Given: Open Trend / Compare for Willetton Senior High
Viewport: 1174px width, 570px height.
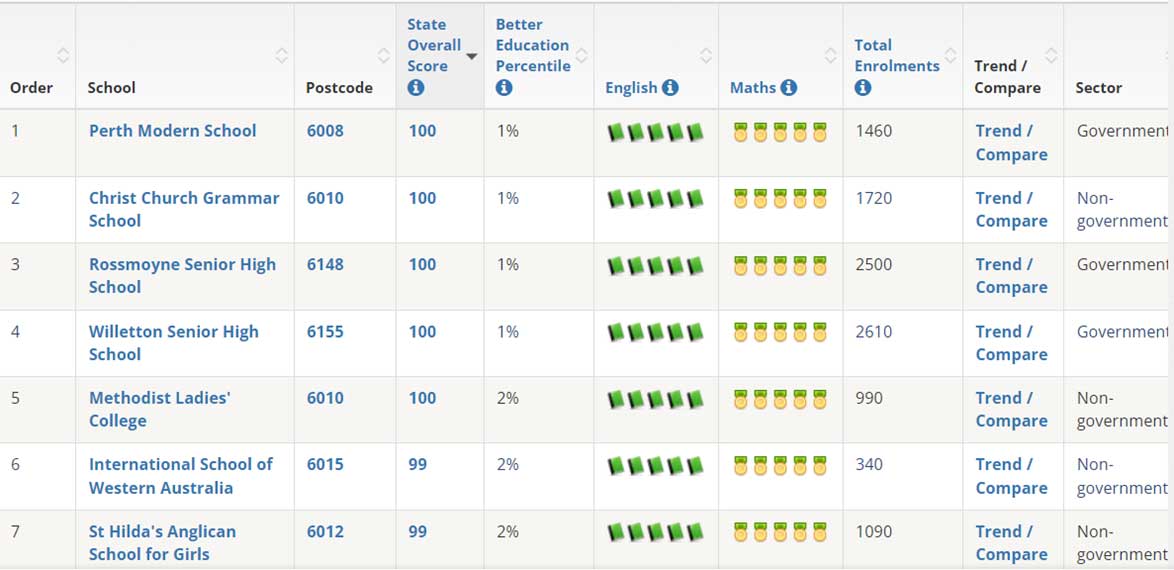Looking at the screenshot, I should (x=1011, y=342).
